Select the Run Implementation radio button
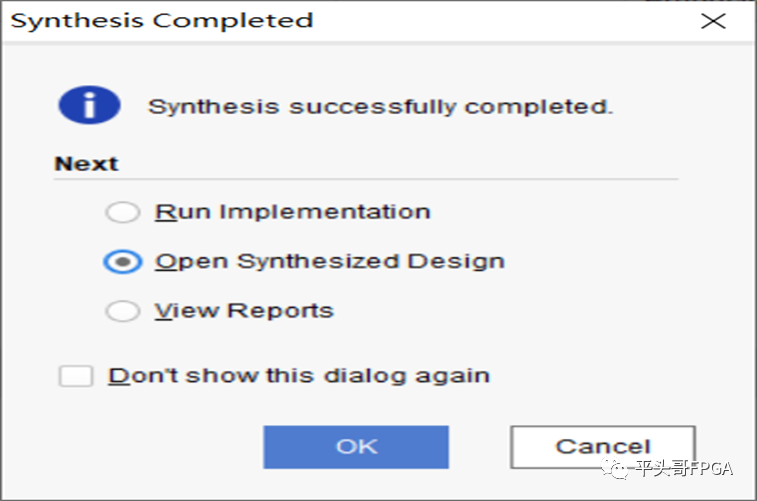This screenshot has width=757, height=501. coord(123,213)
